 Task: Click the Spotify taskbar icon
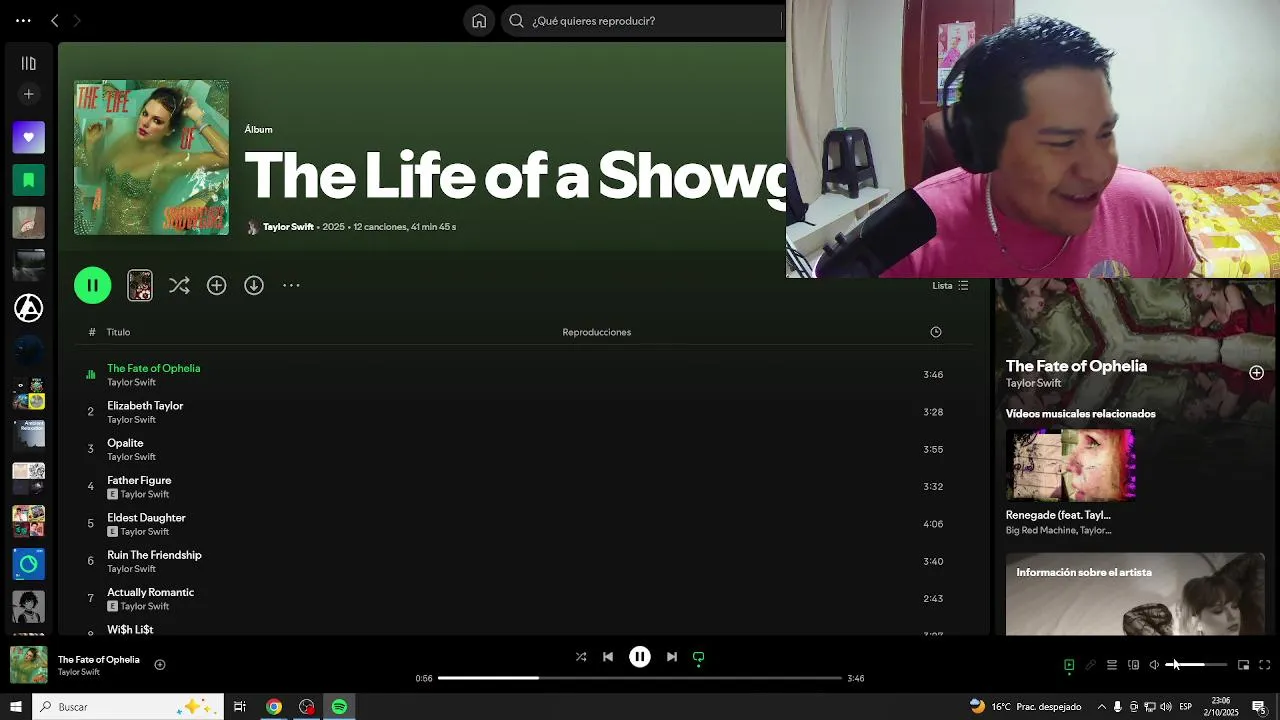point(340,707)
